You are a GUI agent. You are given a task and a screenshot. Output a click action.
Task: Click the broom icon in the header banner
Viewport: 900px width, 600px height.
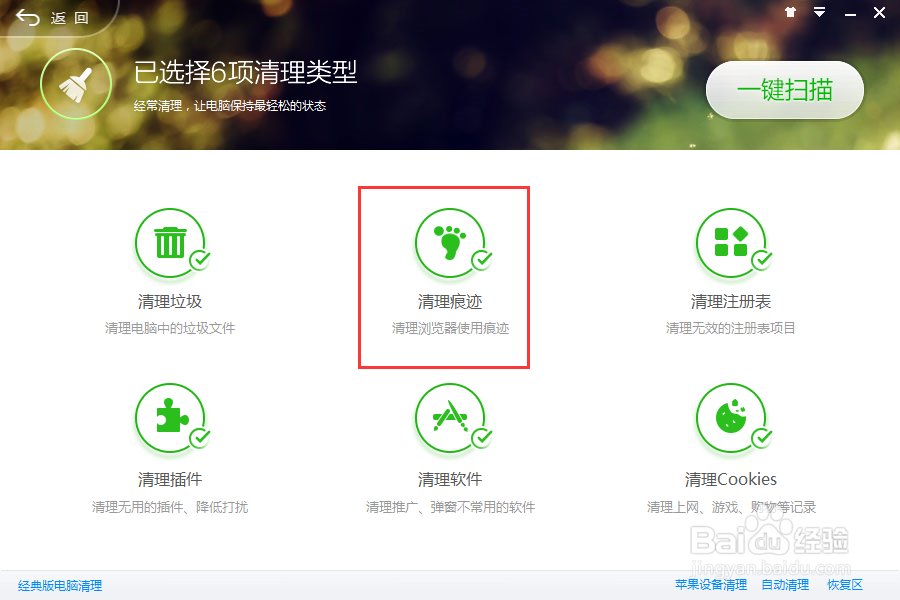tap(75, 83)
